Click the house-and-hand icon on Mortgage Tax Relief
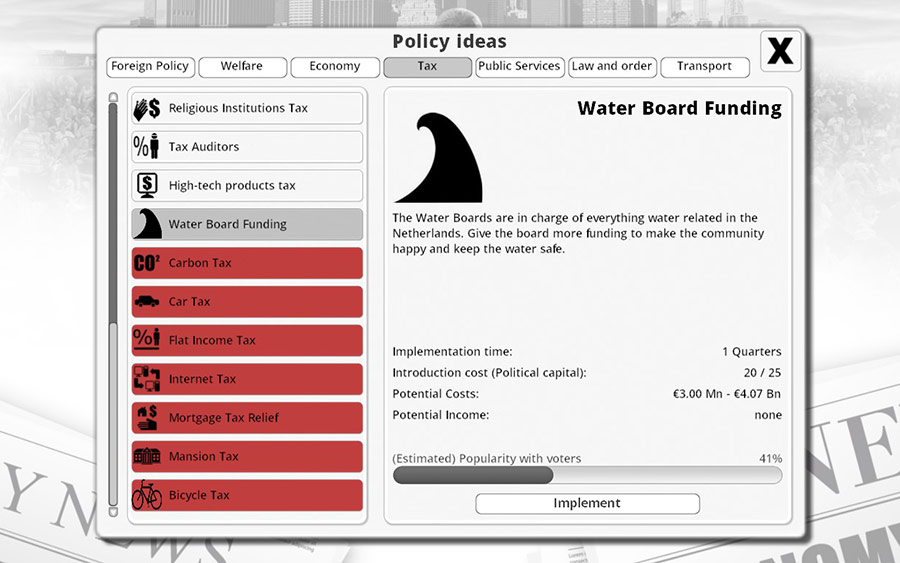Viewport: 900px width, 563px height. pyautogui.click(x=147, y=417)
